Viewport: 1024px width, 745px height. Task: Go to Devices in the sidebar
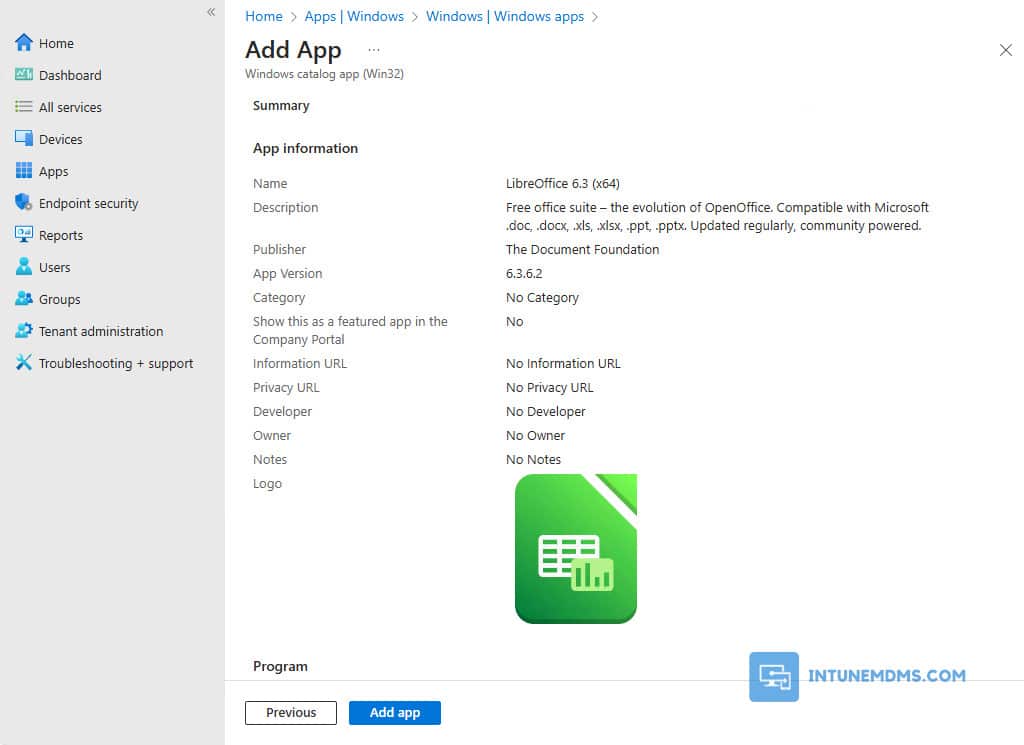coord(61,139)
